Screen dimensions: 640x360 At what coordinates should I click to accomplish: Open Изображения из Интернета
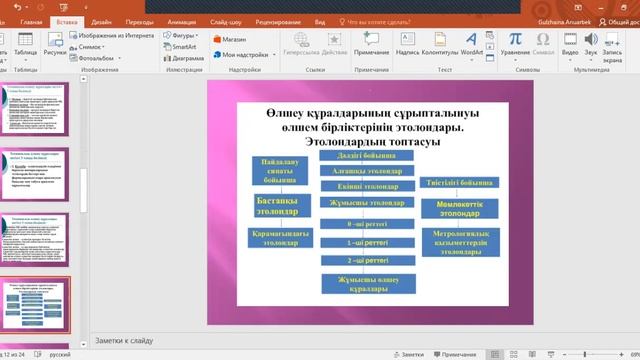point(112,36)
